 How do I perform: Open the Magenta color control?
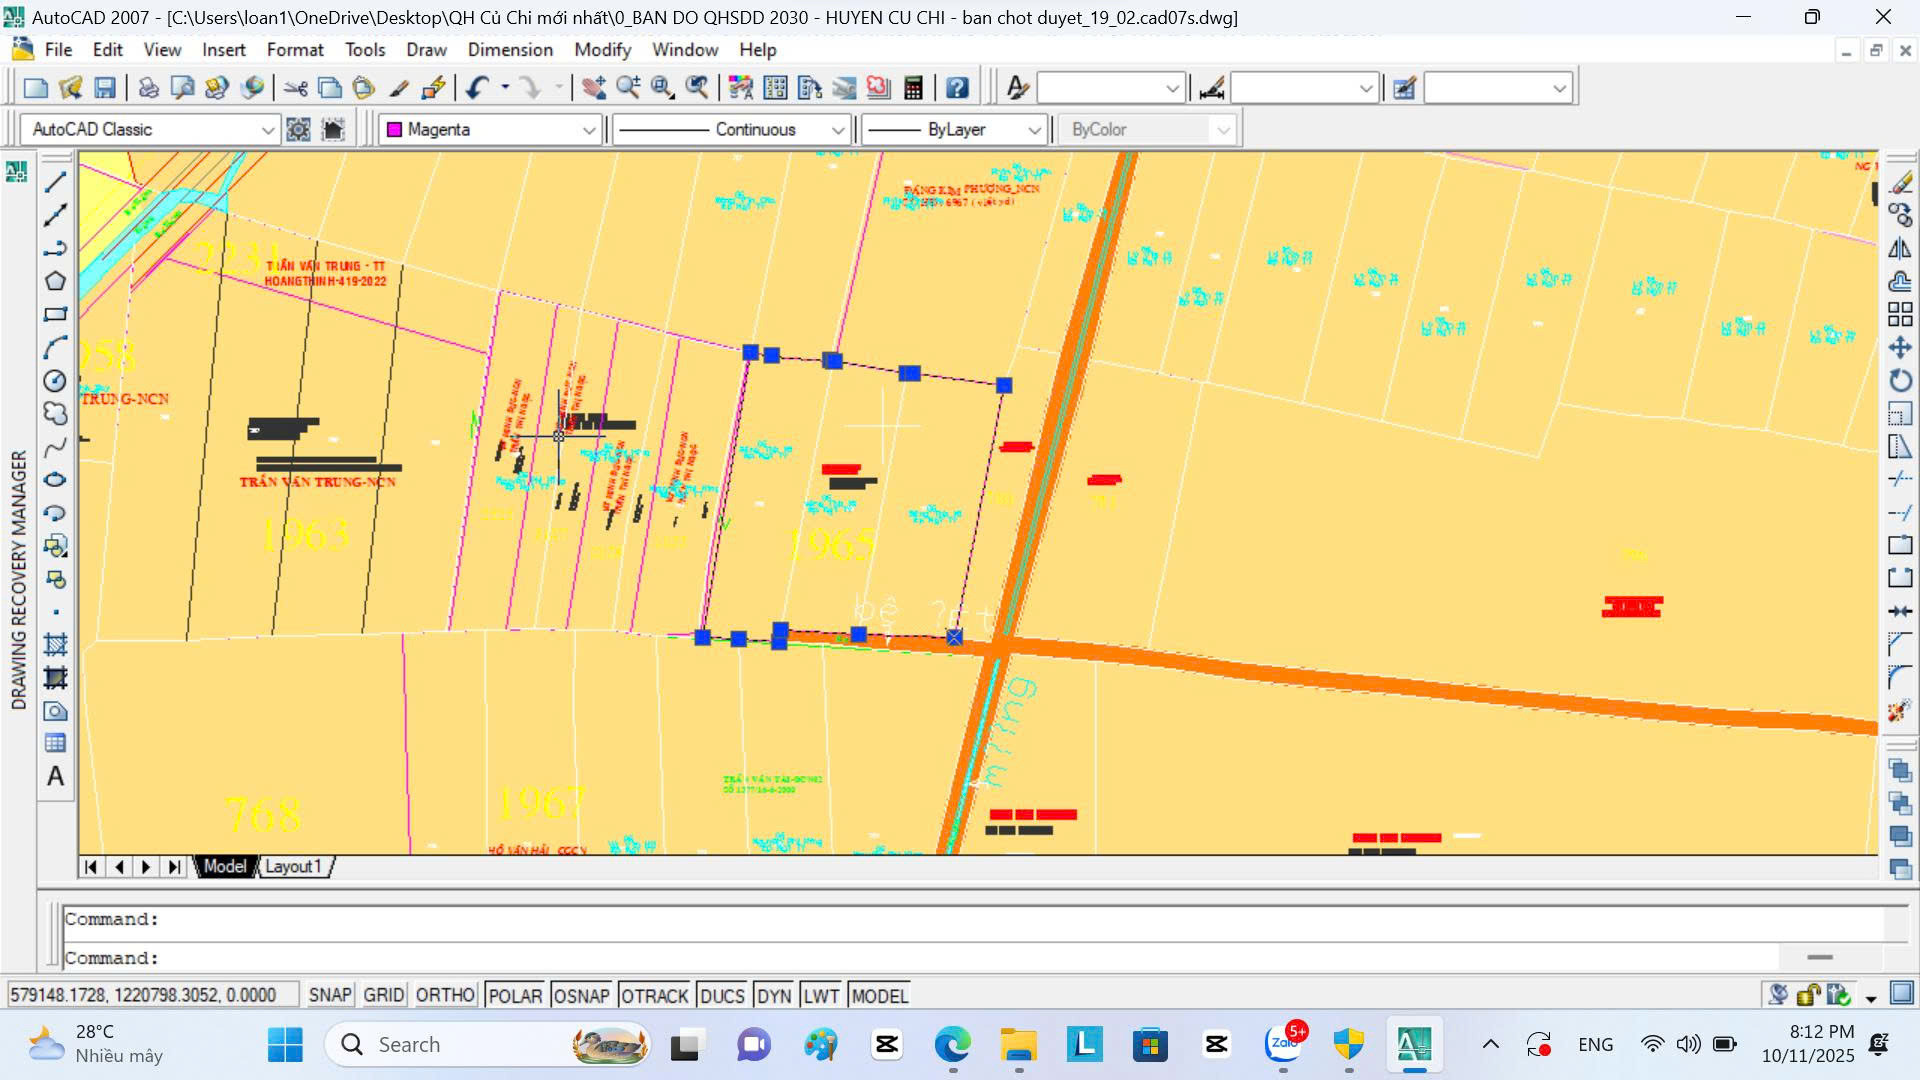pyautogui.click(x=490, y=130)
